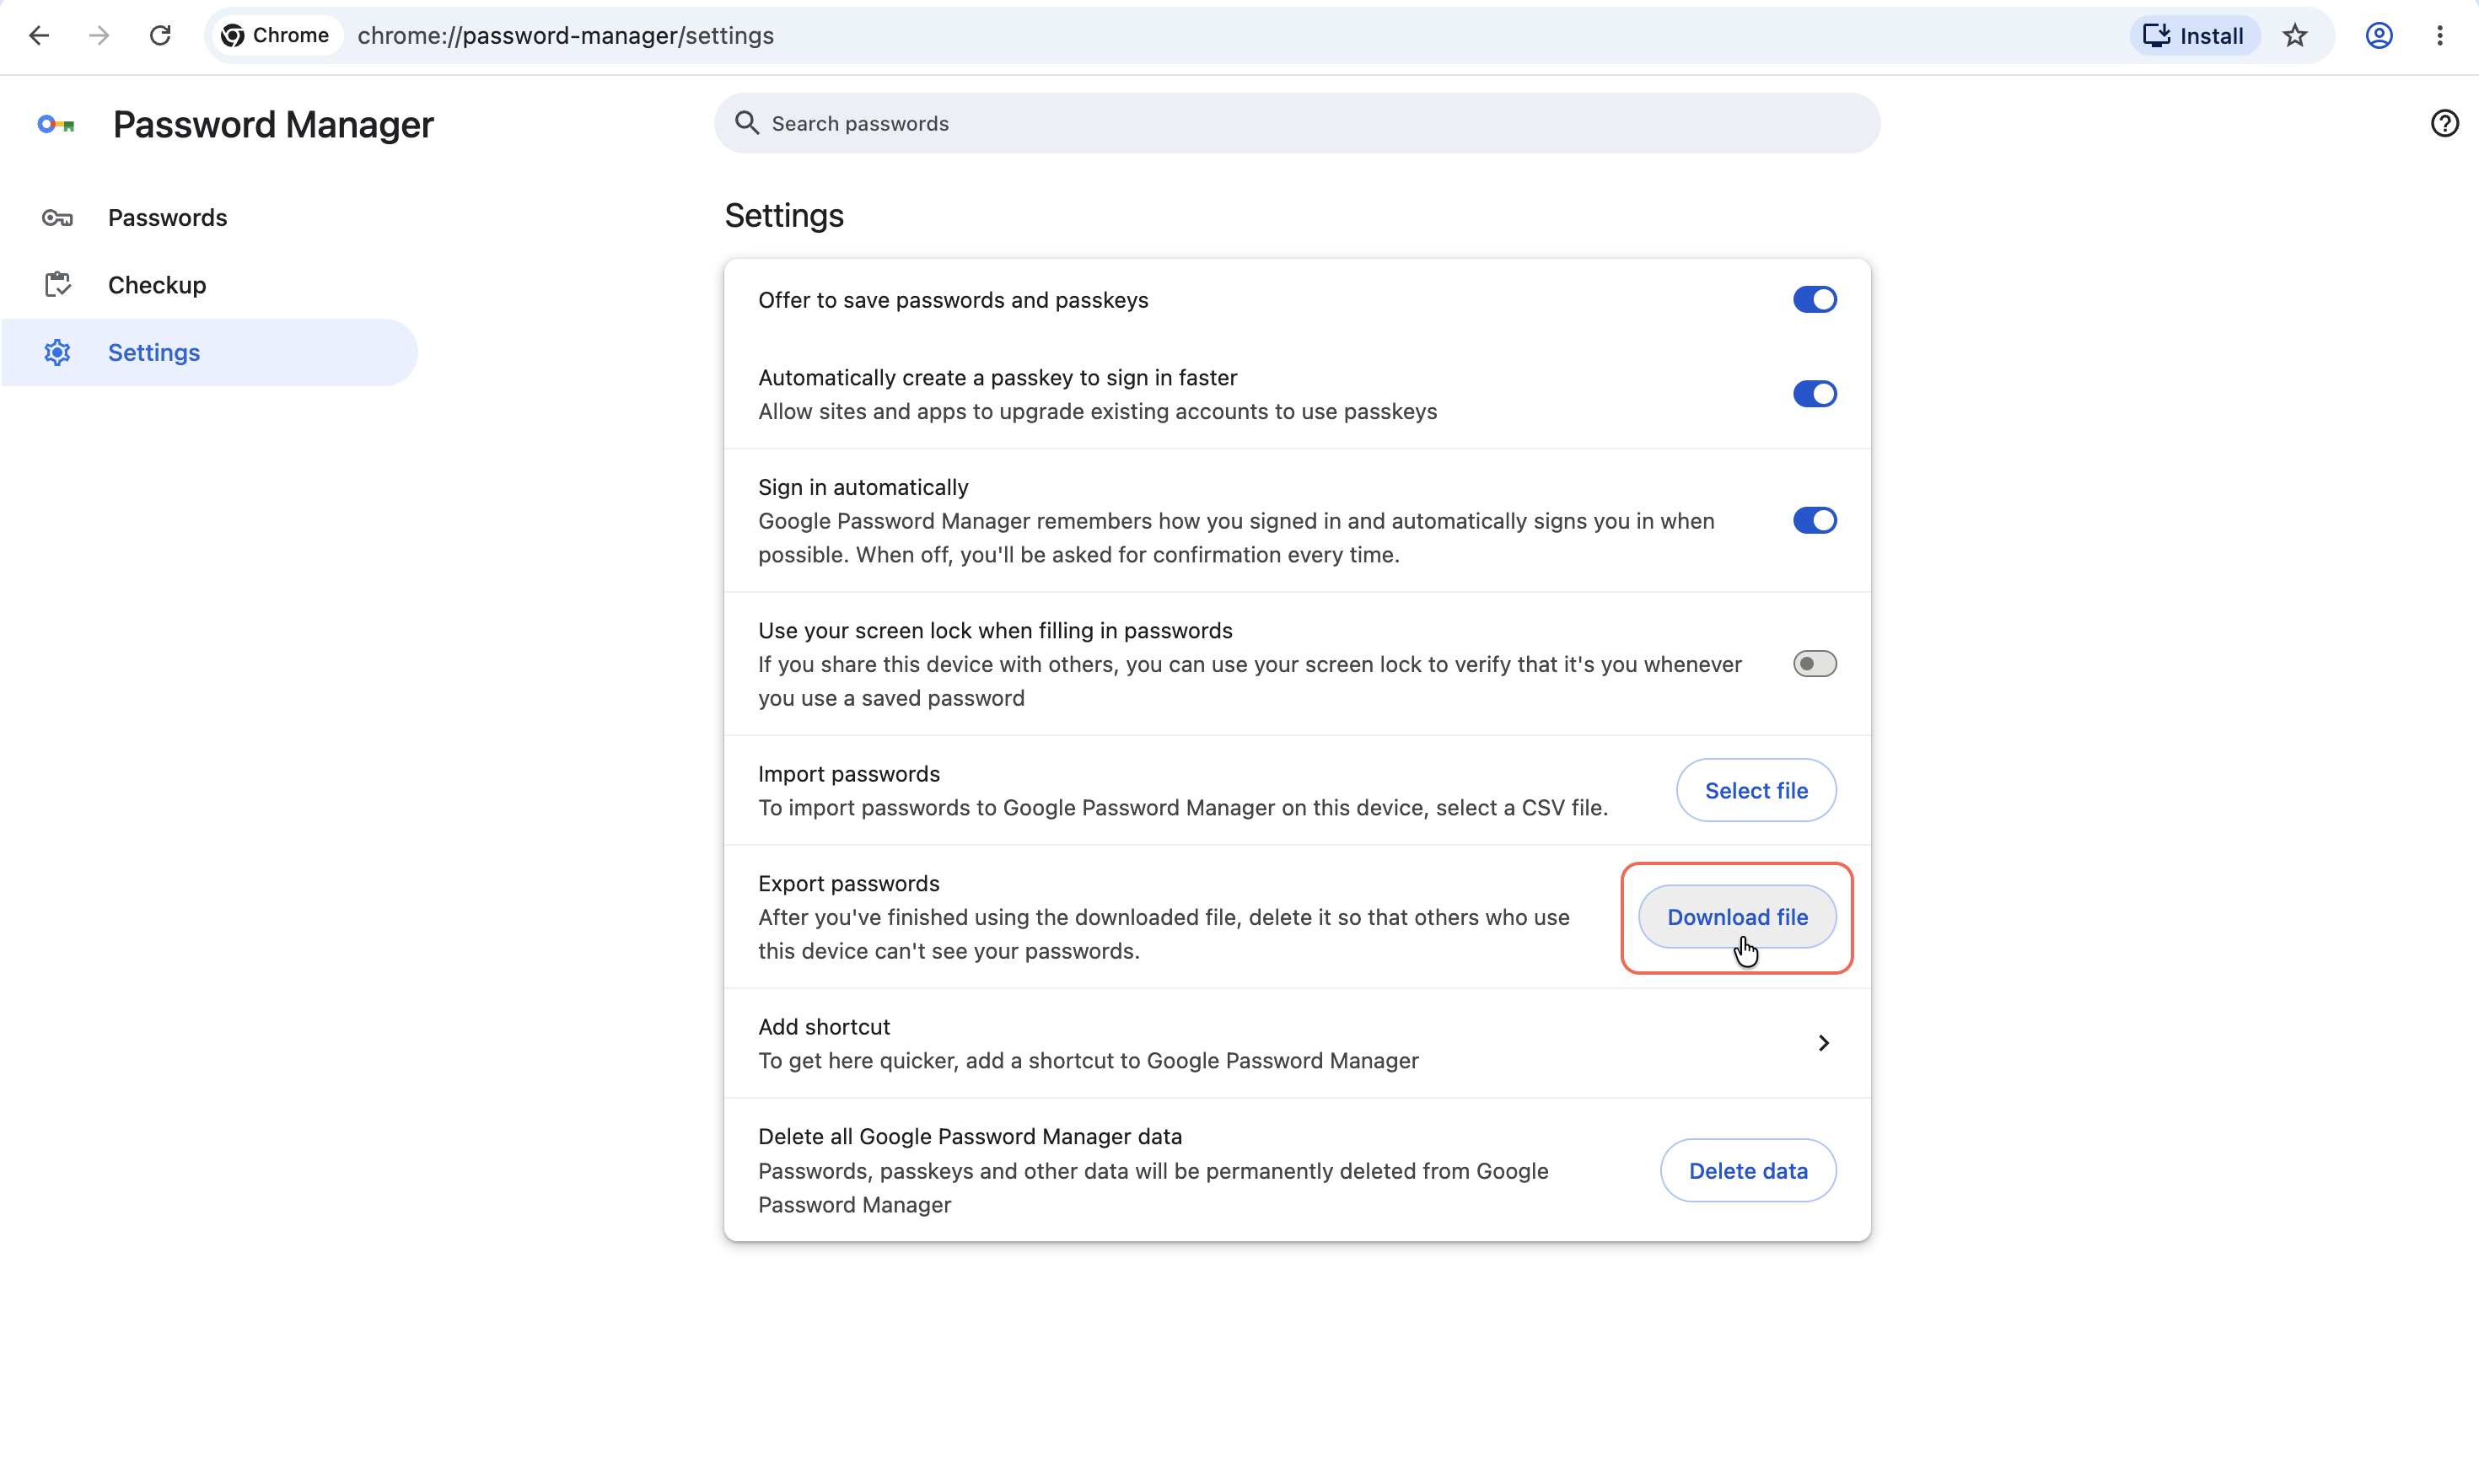The width and height of the screenshot is (2479, 1484).
Task: Expand the Add shortcut chevron
Action: click(1823, 1043)
